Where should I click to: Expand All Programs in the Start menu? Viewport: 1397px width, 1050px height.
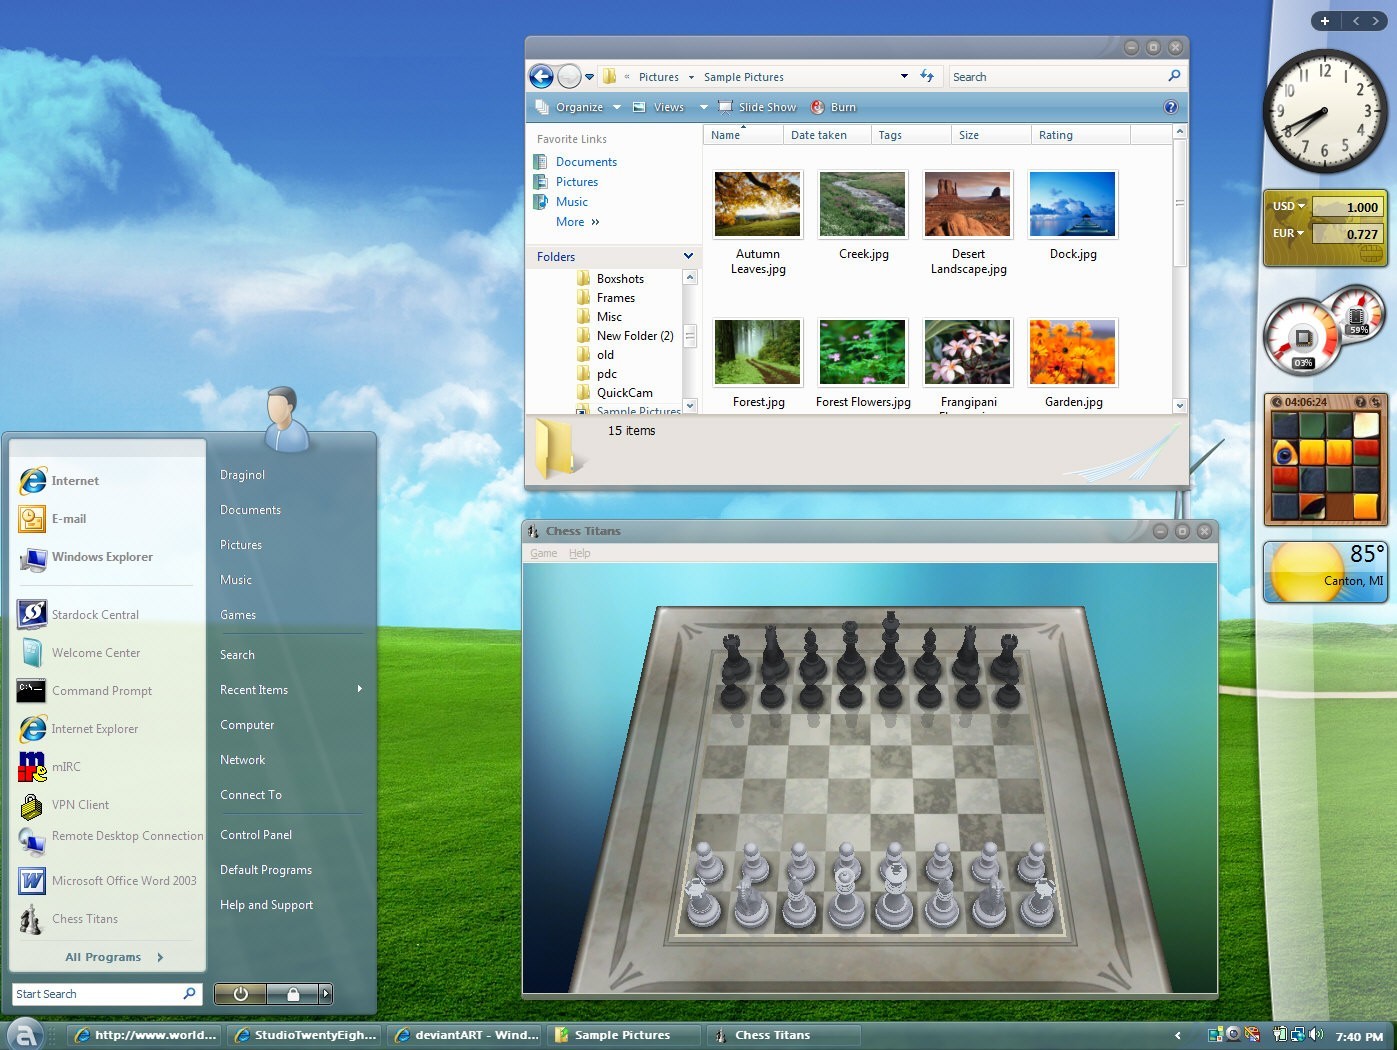pyautogui.click(x=103, y=956)
